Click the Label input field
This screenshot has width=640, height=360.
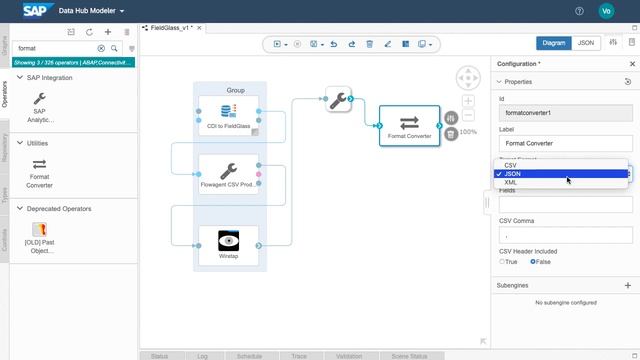point(566,144)
